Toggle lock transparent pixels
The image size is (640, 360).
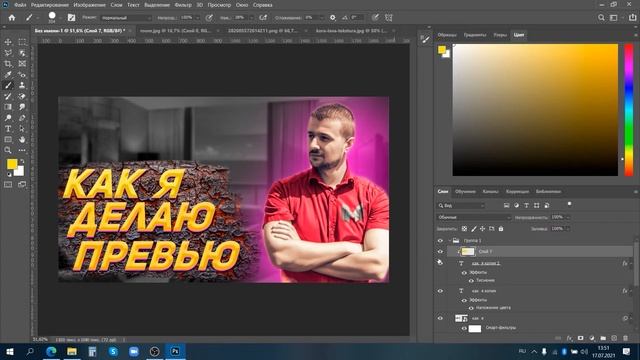pyautogui.click(x=464, y=229)
